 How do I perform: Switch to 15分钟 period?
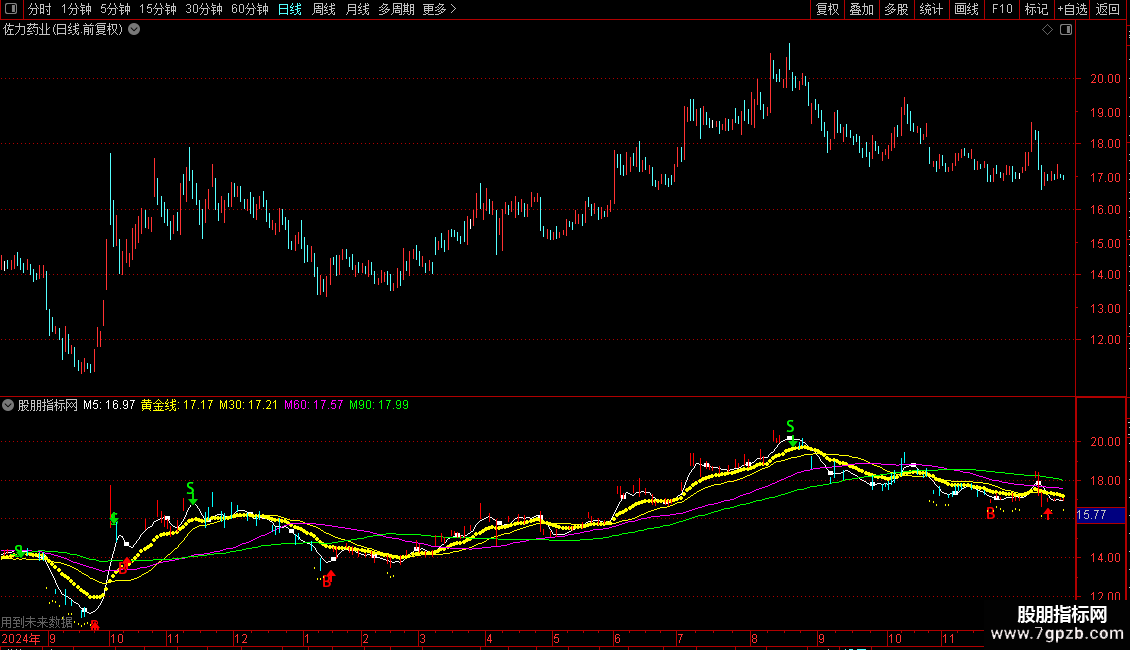(x=158, y=9)
